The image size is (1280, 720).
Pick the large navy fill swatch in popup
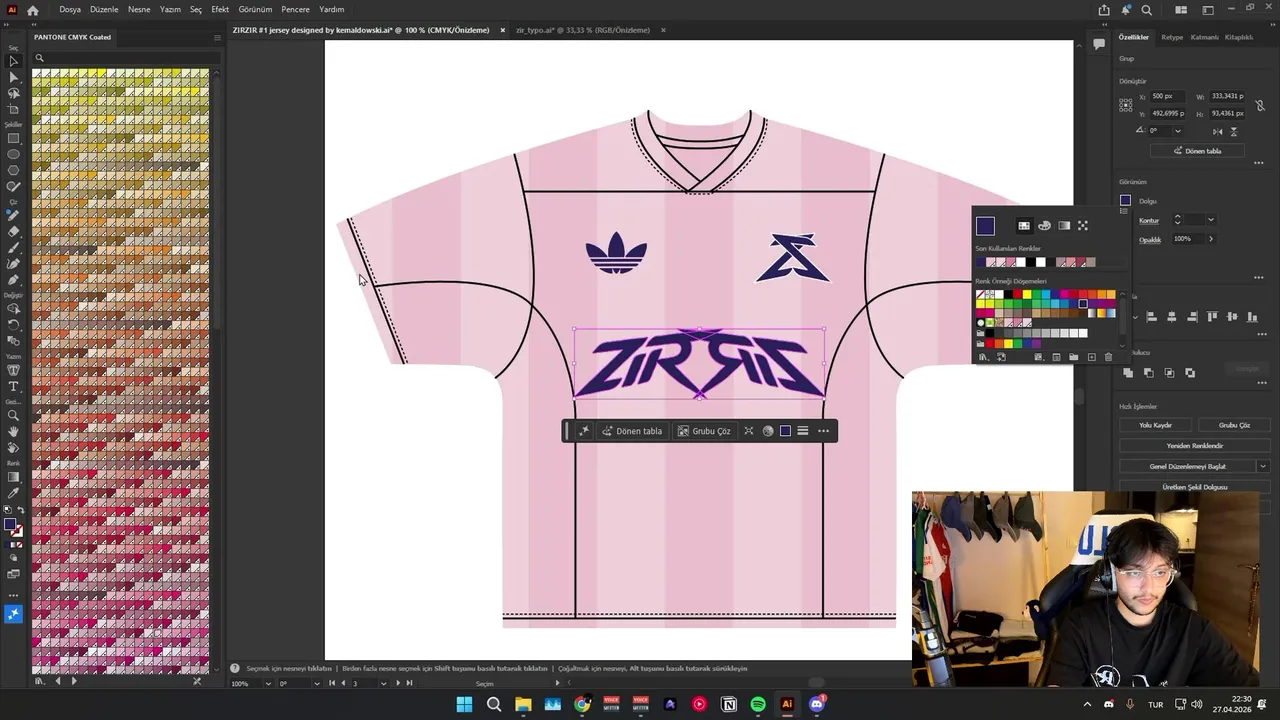point(985,226)
